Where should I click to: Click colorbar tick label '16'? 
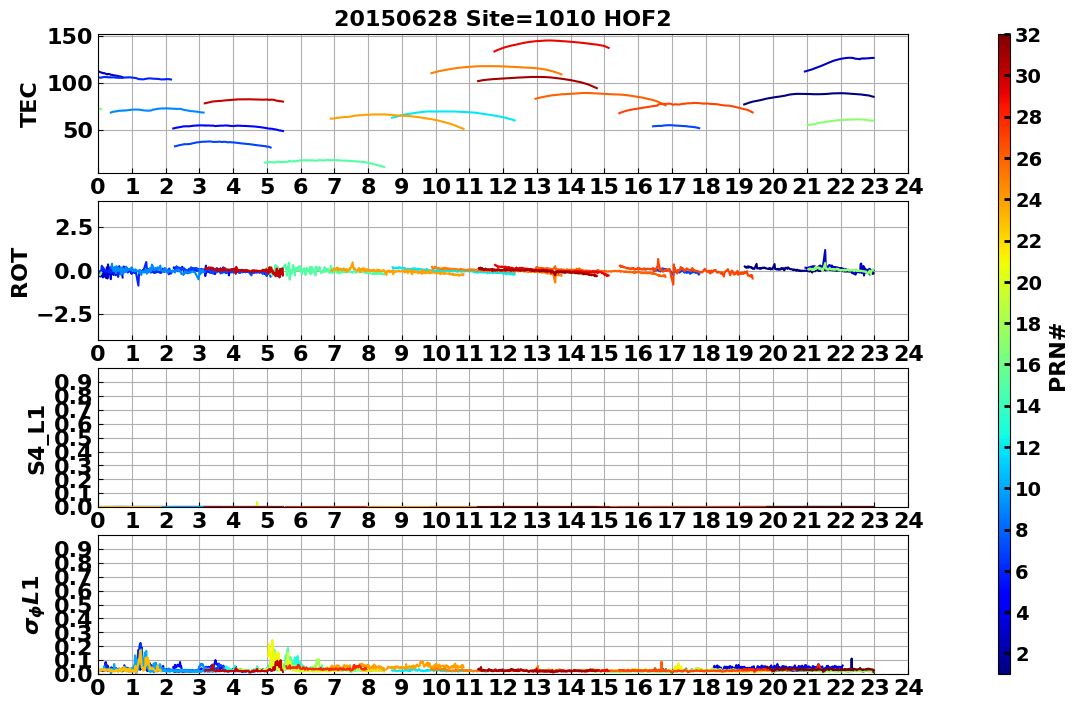(1028, 365)
